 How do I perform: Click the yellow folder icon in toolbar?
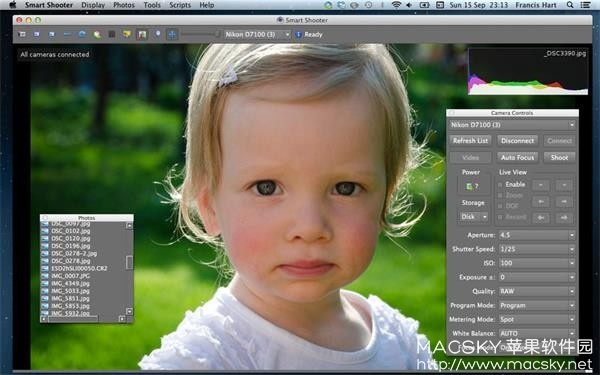127,34
